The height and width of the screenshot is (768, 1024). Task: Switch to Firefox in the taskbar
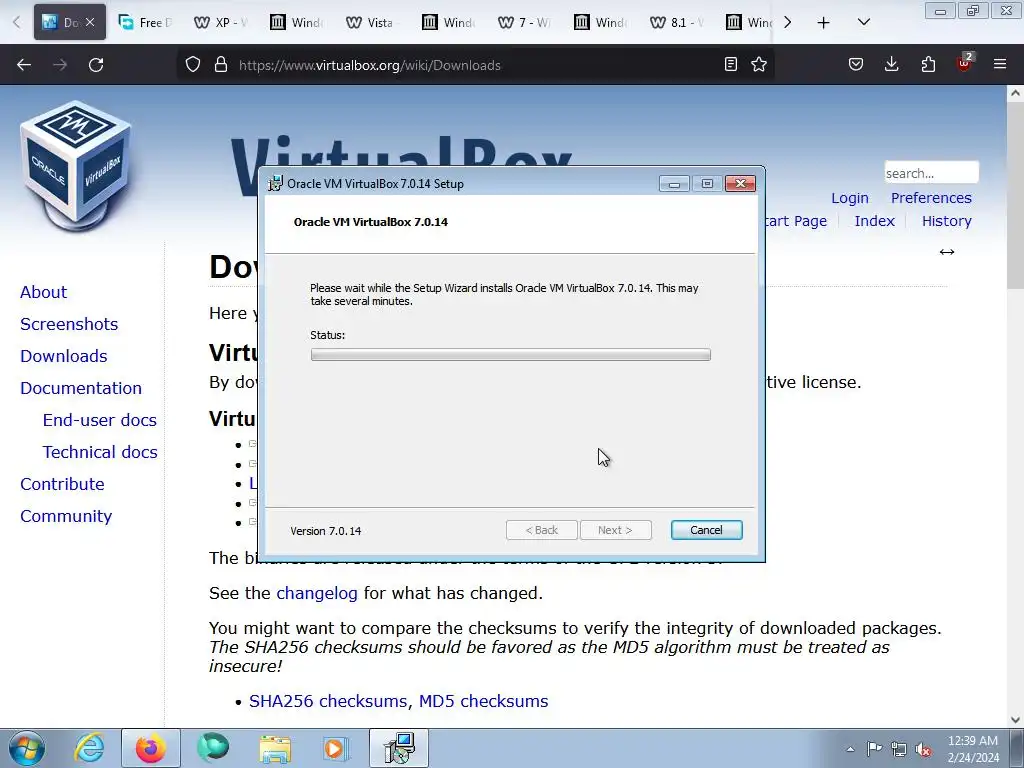[151, 748]
